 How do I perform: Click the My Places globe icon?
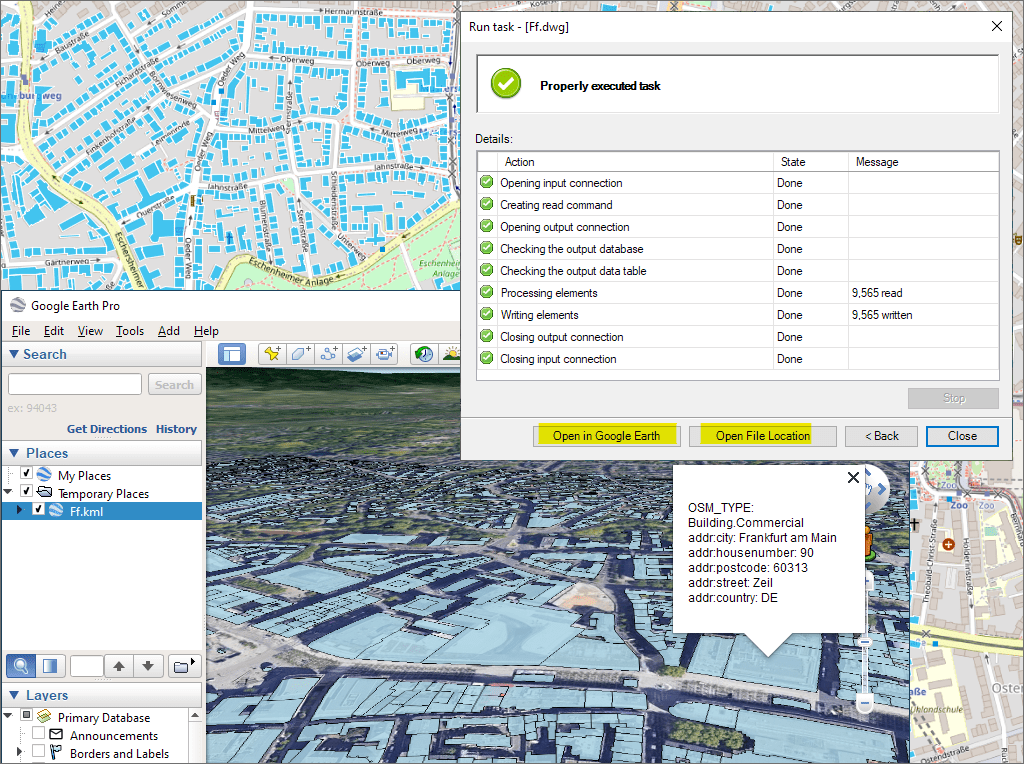coord(44,474)
